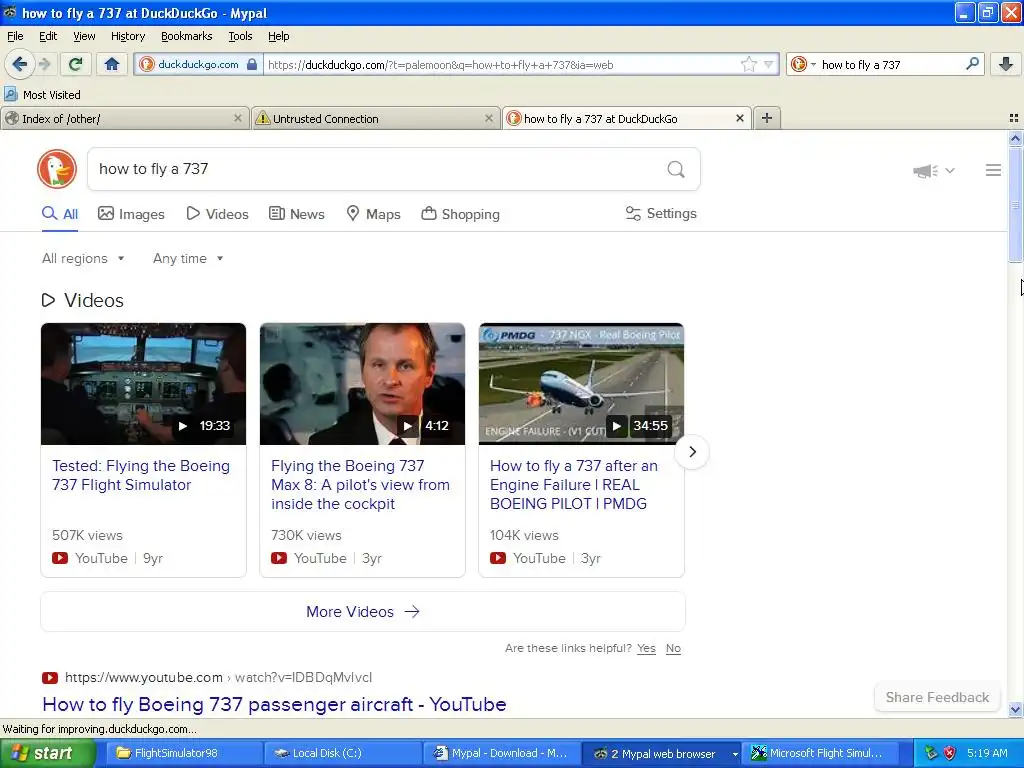
Task: Open the Home page icon
Action: pyautogui.click(x=112, y=64)
